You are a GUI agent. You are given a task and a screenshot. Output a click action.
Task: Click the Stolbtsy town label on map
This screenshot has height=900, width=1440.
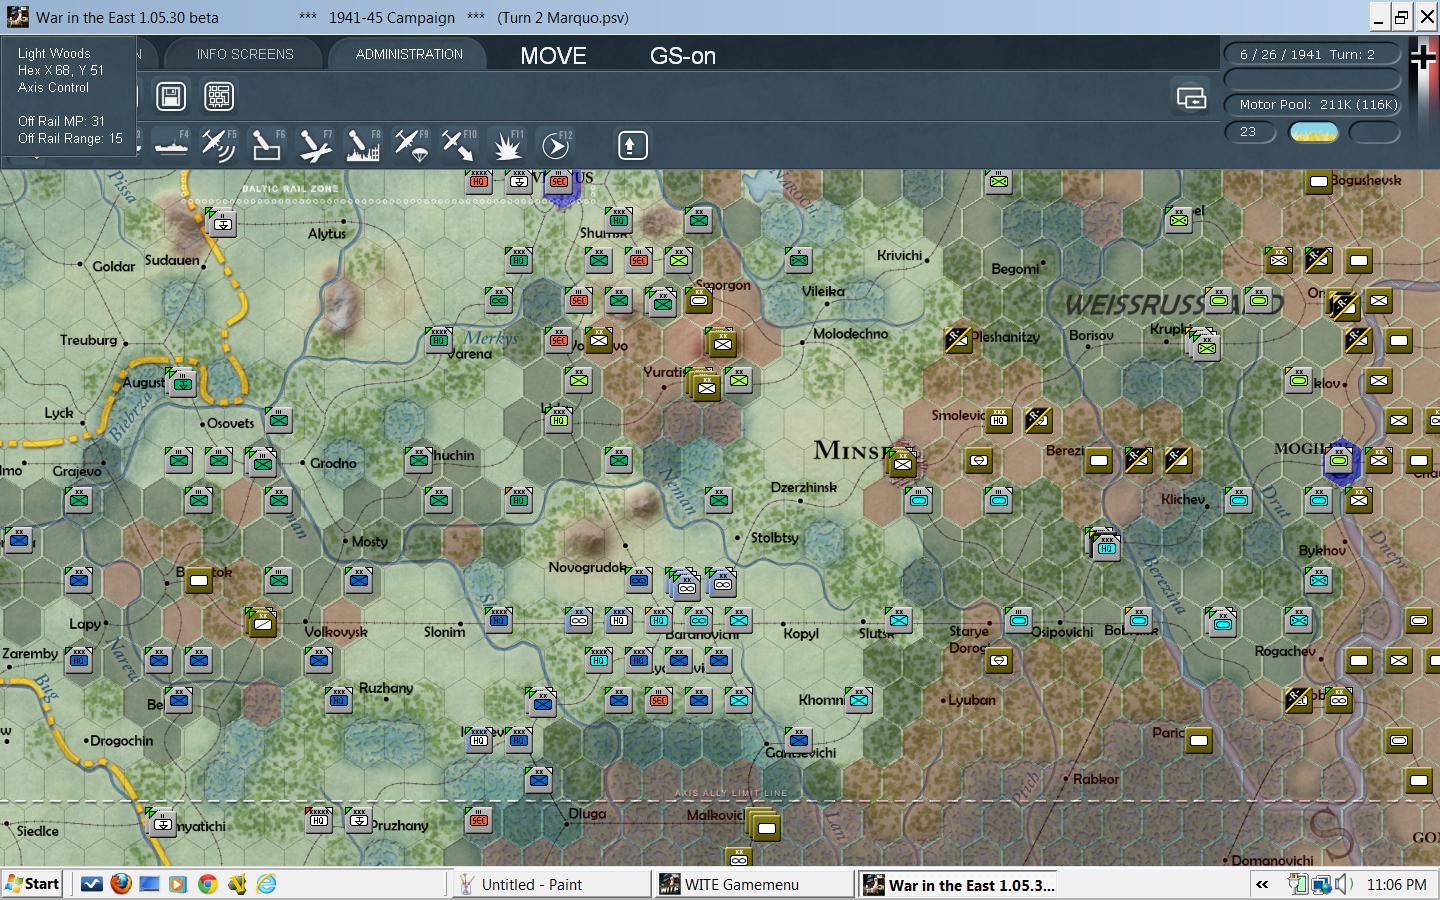[775, 538]
